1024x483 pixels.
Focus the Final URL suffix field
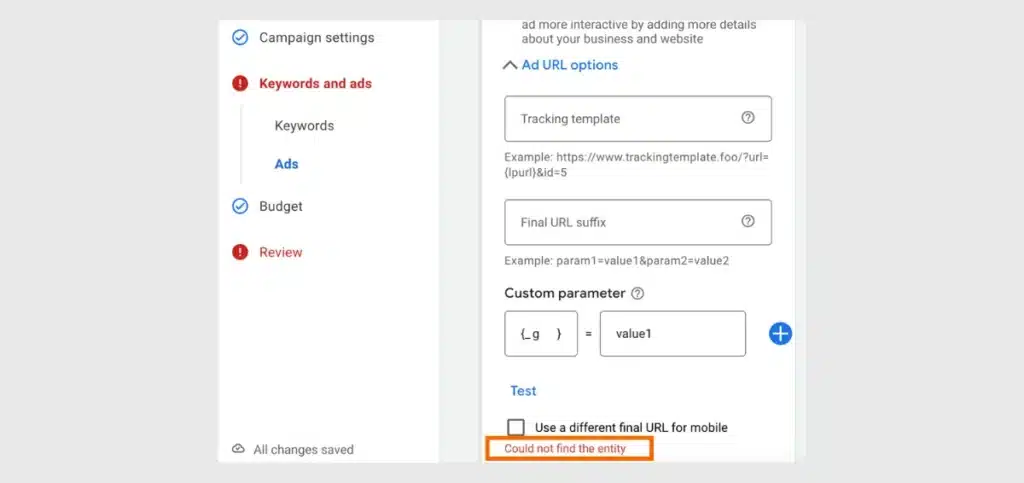tap(638, 223)
